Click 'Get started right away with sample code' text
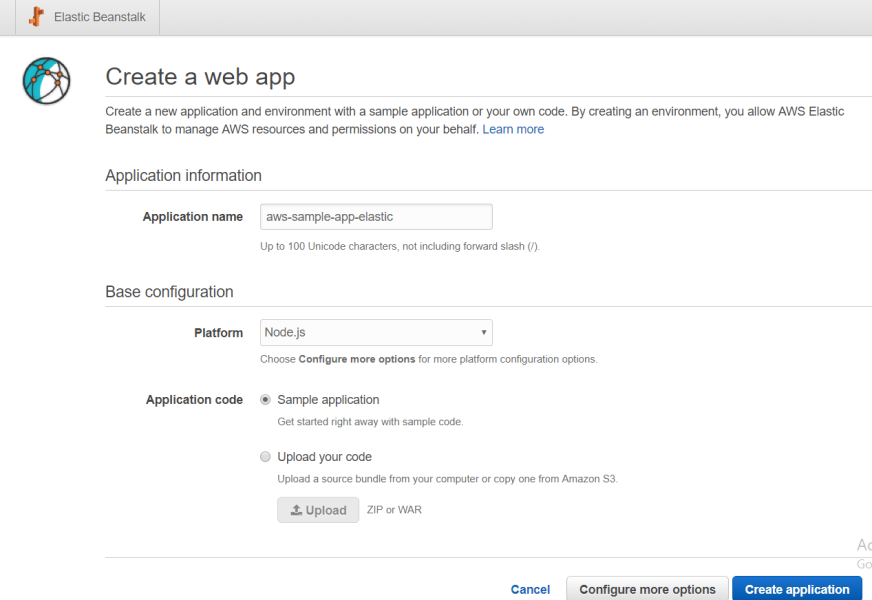Screen dimensions: 872x600 [x=370, y=422]
